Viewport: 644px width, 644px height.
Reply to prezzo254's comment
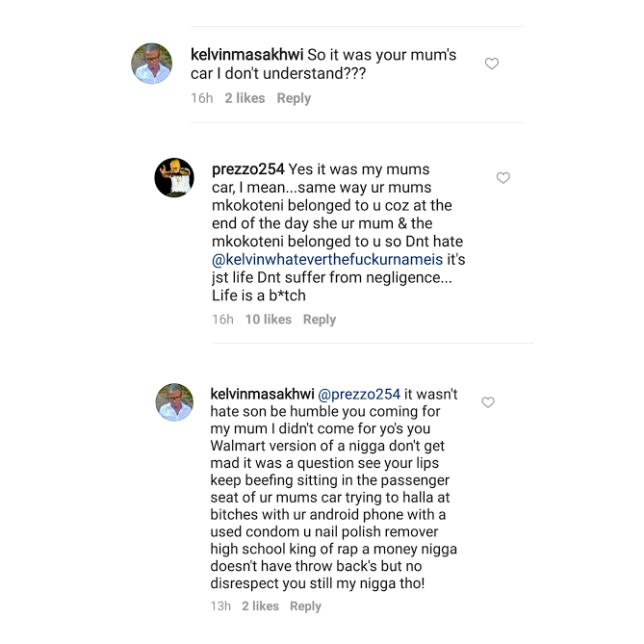(x=320, y=320)
